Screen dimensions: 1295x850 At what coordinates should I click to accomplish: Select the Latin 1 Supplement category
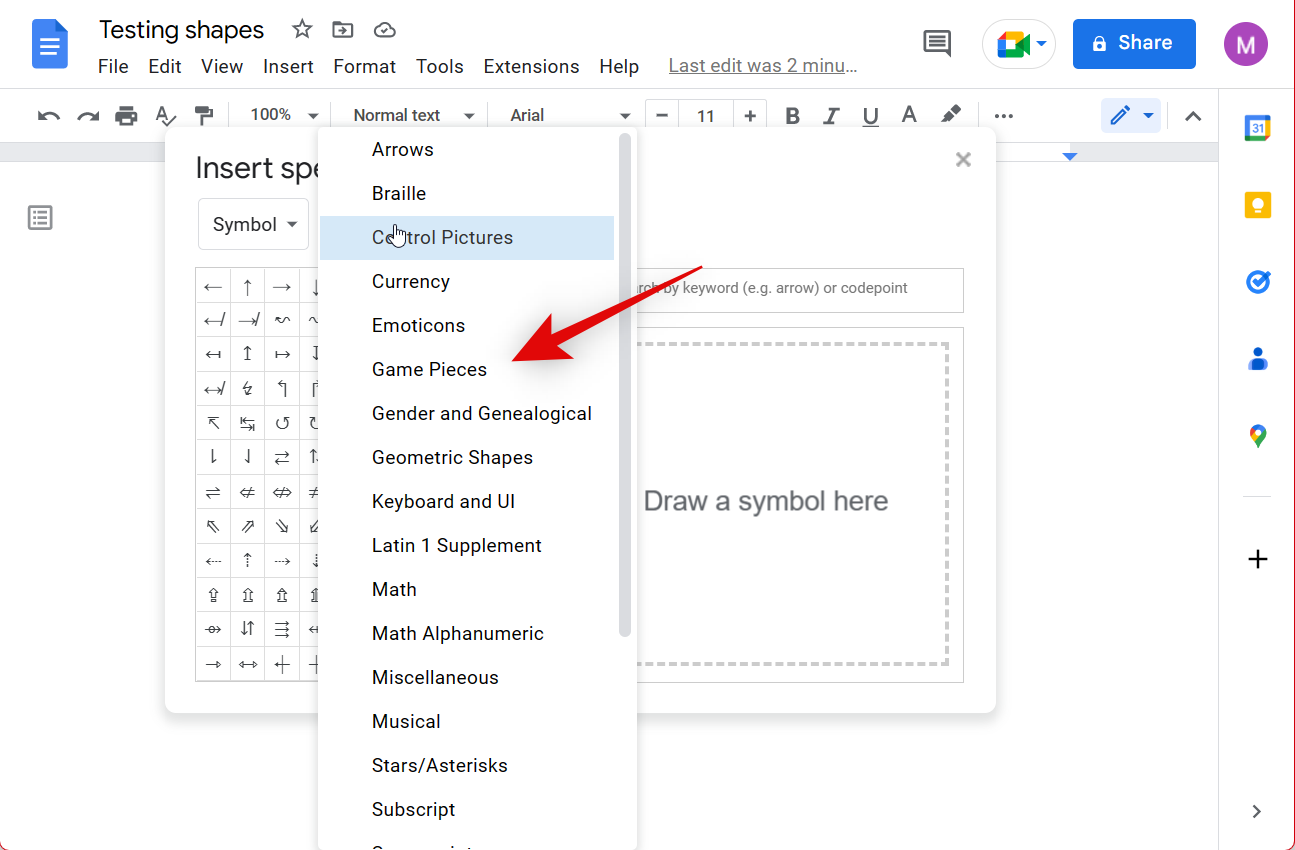[467, 545]
